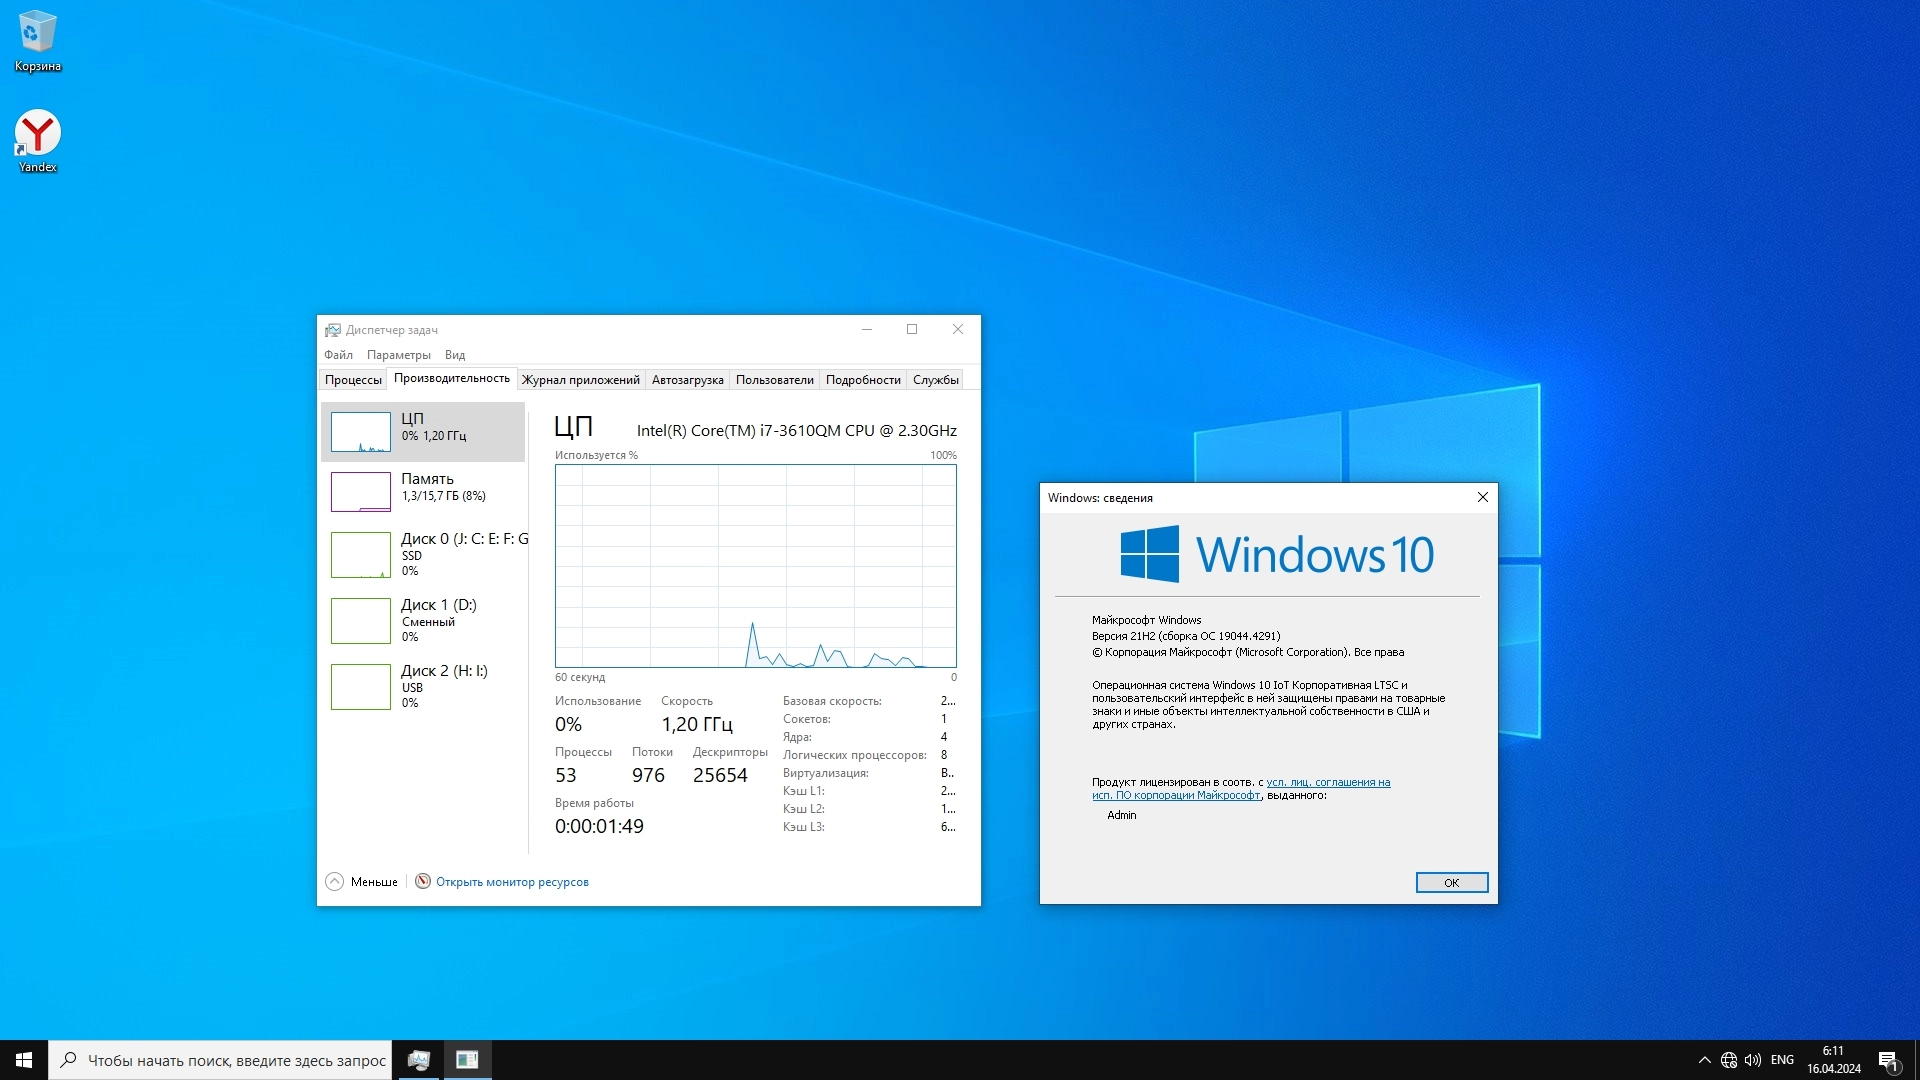Click the volume speaker tray icon

(1753, 1060)
